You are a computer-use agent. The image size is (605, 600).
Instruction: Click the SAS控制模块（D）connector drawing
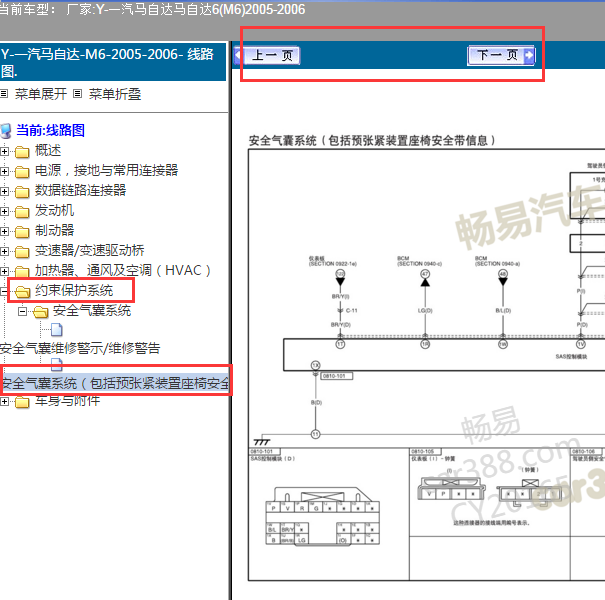(x=323, y=516)
